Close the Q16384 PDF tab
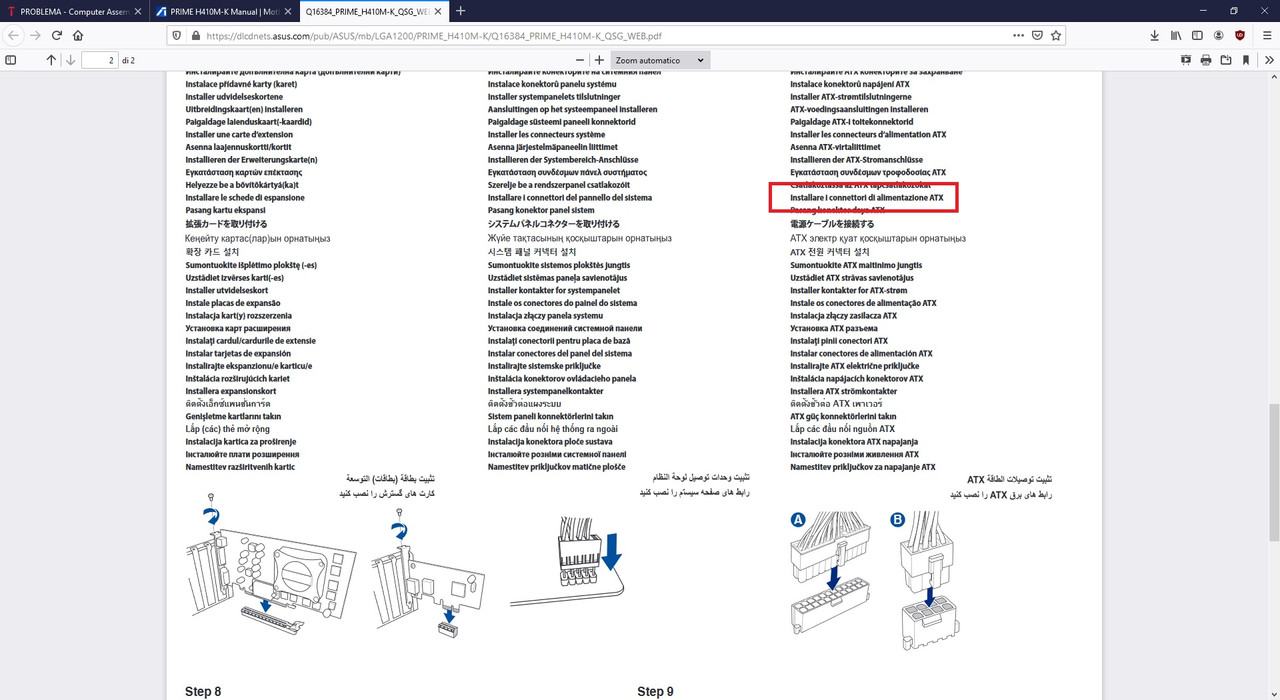1280x700 pixels. tap(436, 11)
